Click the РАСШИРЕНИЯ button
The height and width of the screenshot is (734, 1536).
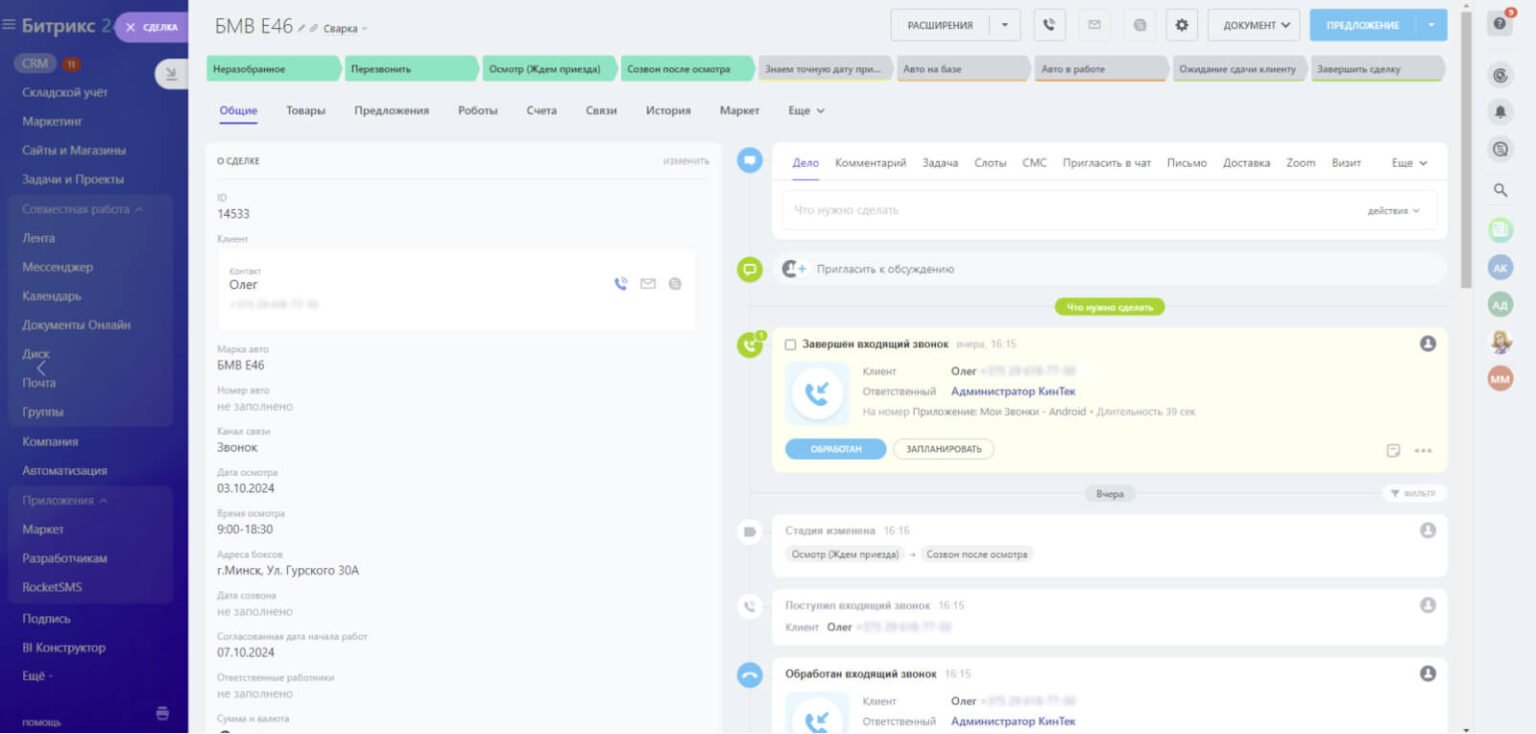[940, 25]
